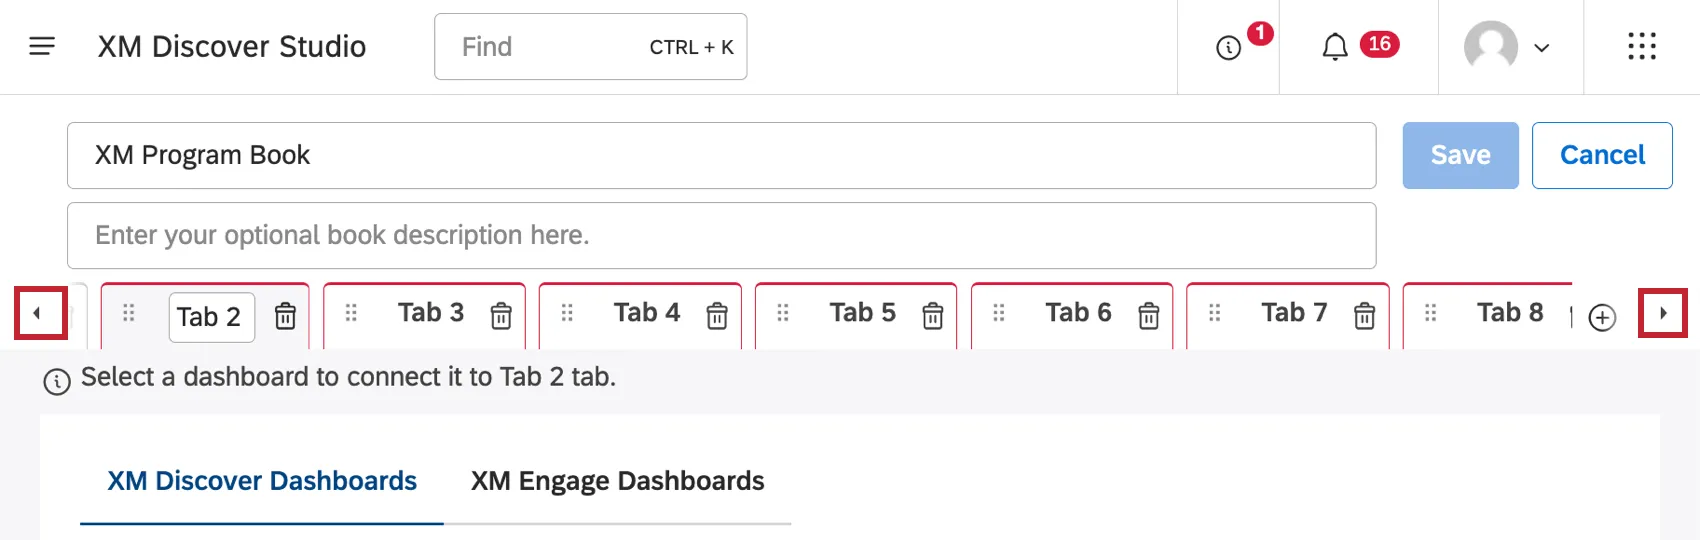Open the app switcher grid

coord(1641,47)
